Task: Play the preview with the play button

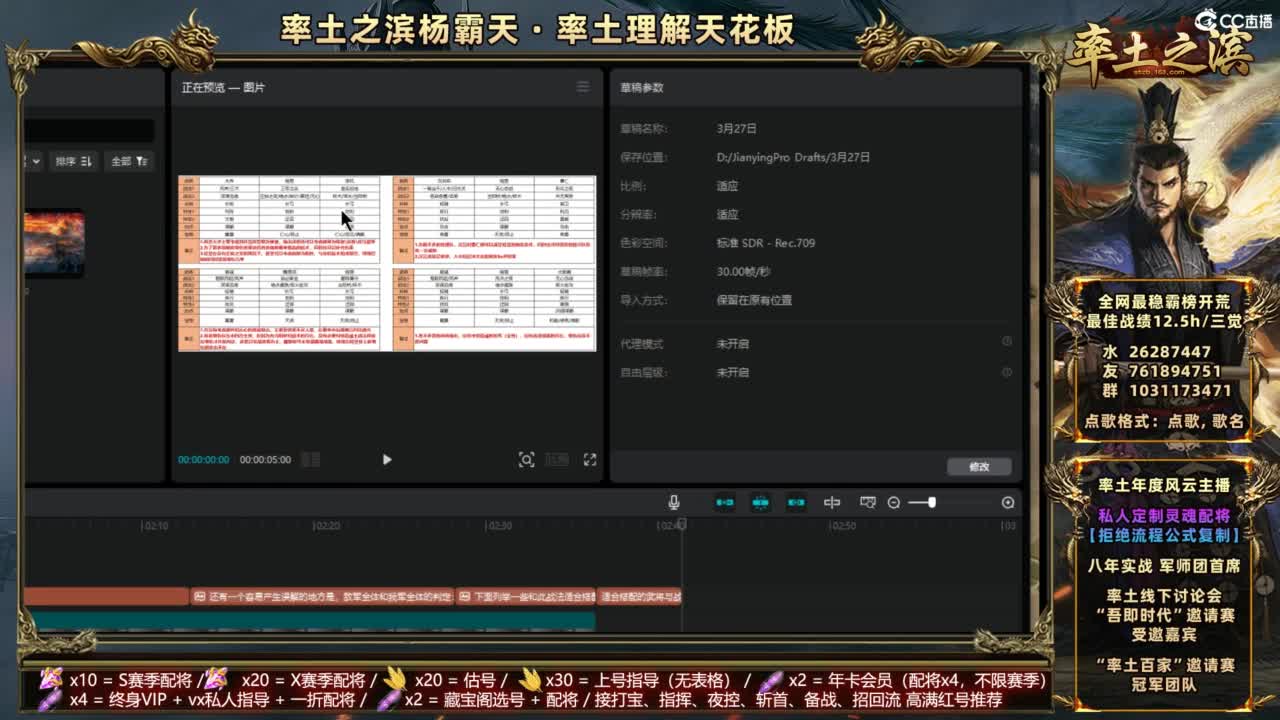Action: click(387, 460)
